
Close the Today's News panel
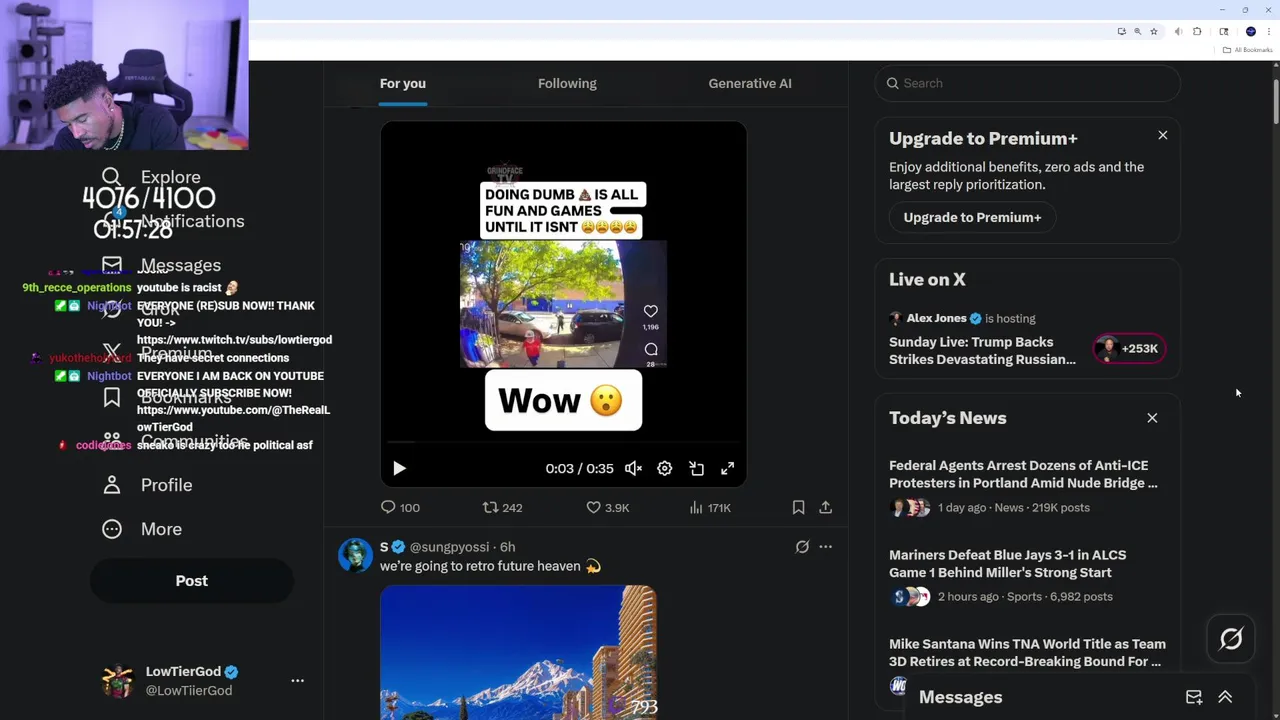click(x=1152, y=418)
